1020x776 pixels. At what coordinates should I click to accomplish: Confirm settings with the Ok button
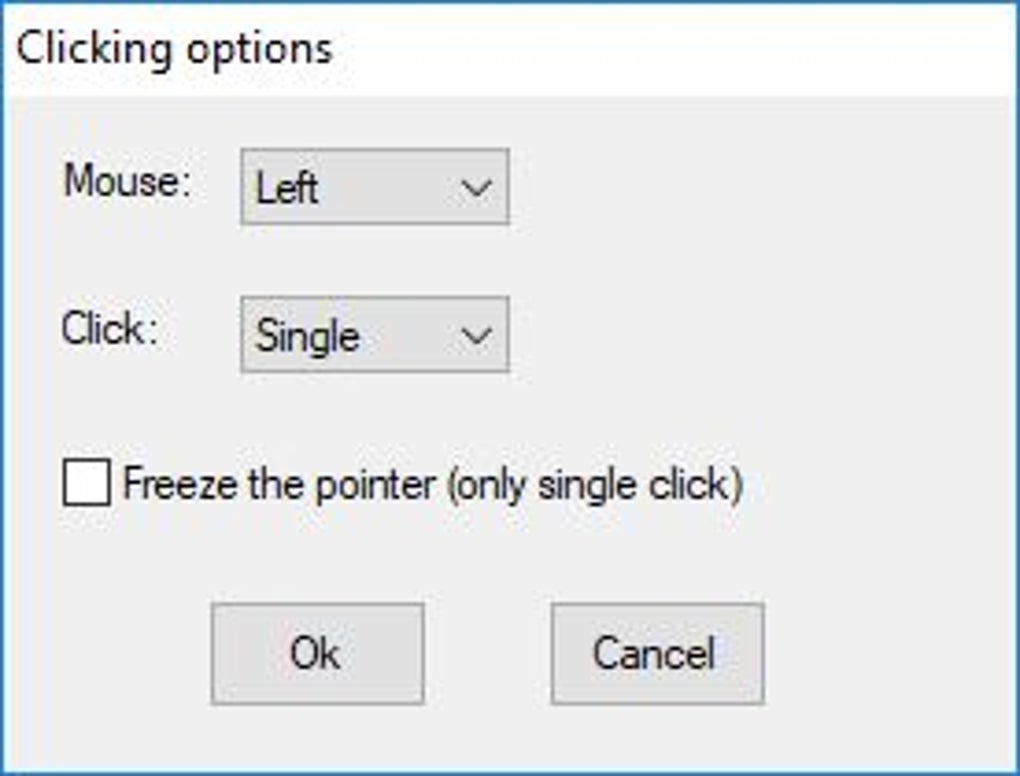click(x=317, y=653)
